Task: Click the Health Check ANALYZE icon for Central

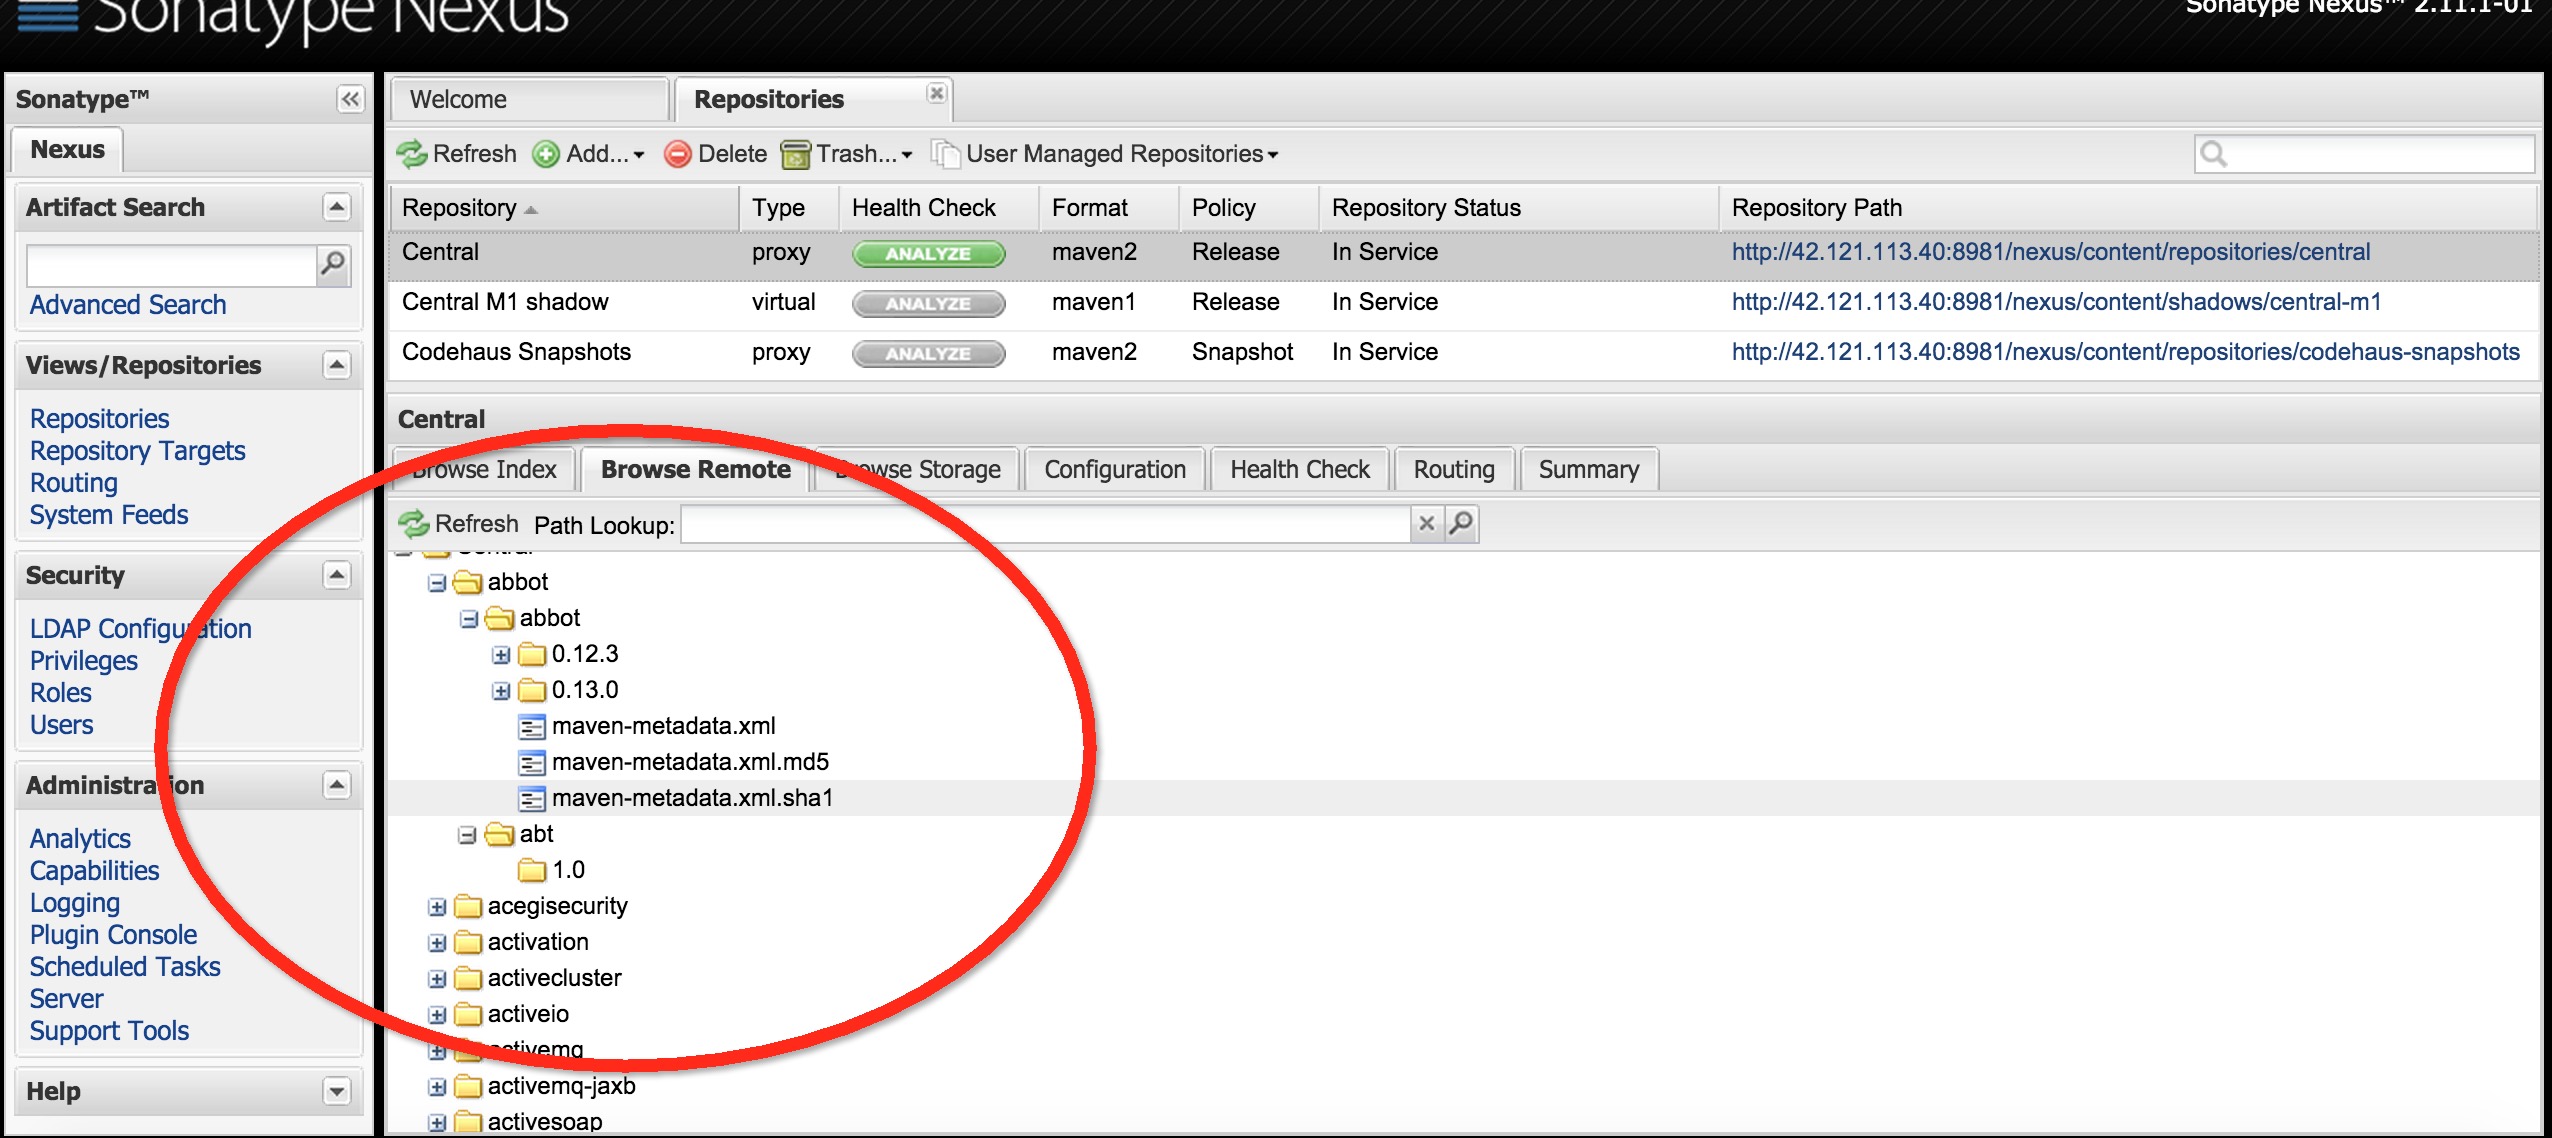Action: click(x=924, y=252)
